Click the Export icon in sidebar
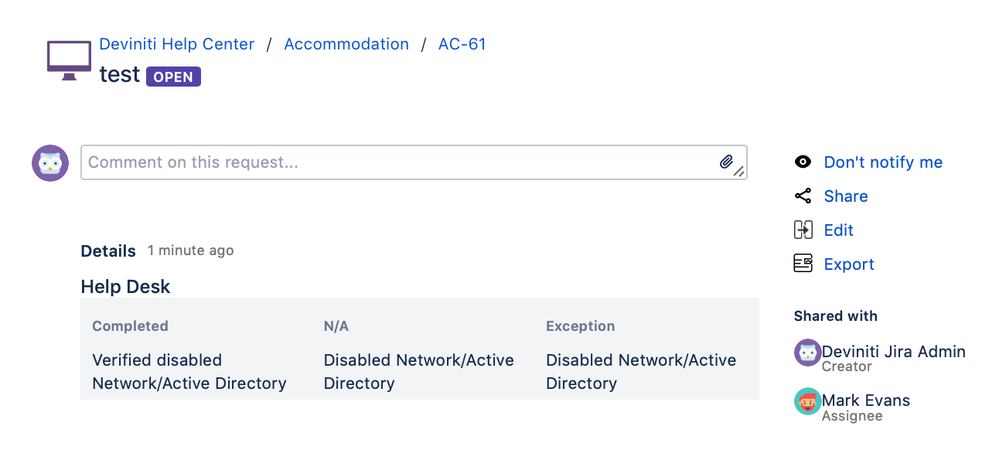999x467 pixels. (x=802, y=264)
